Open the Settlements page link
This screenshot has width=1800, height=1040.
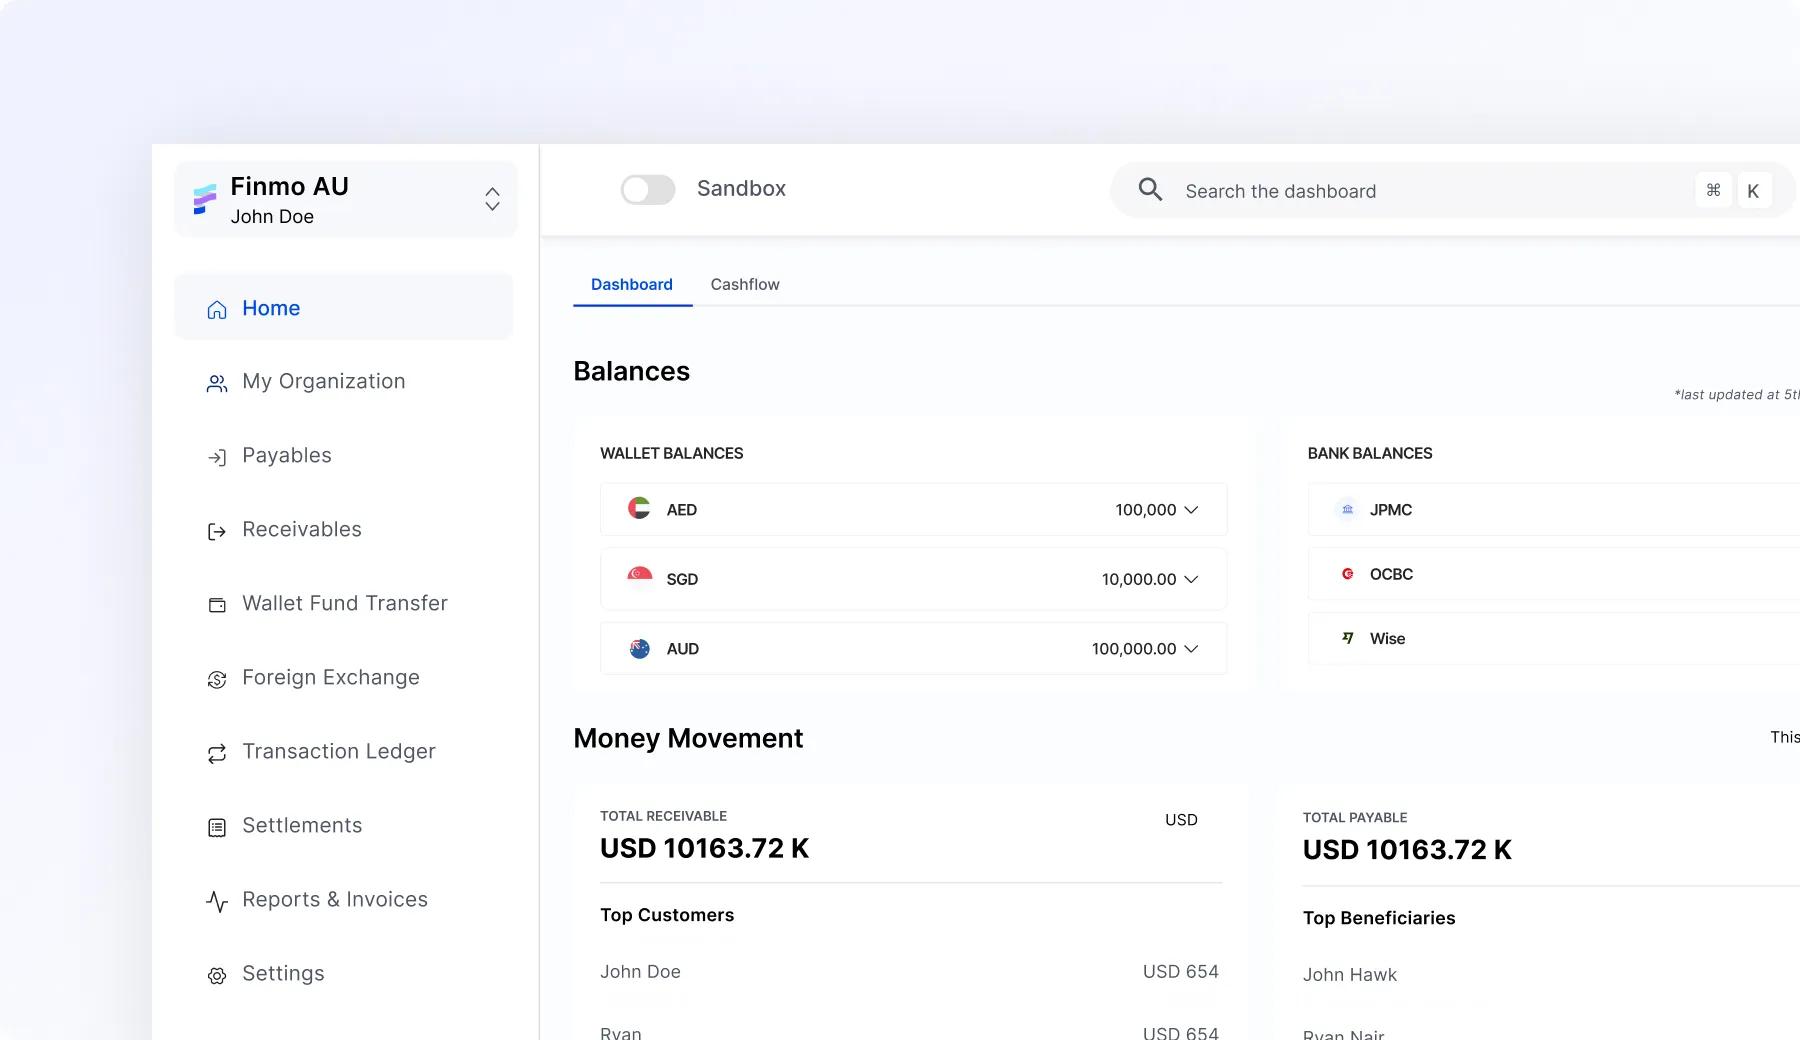(x=301, y=826)
